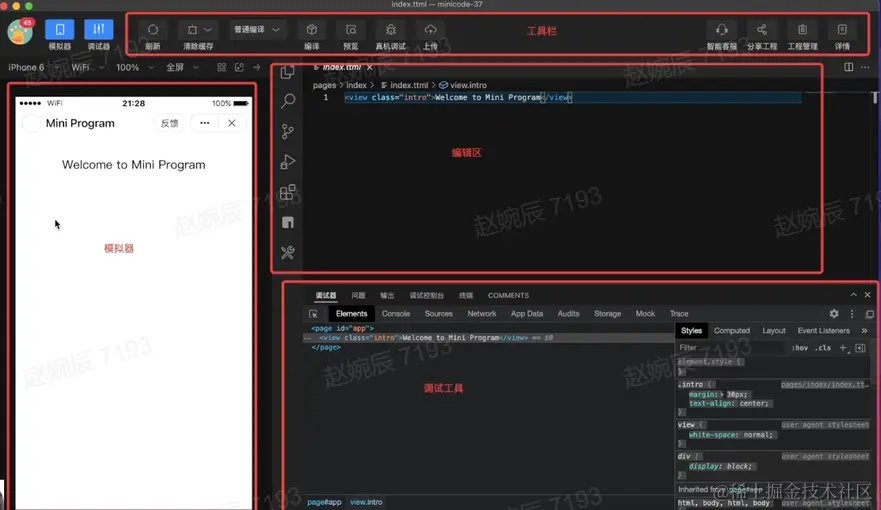Switch to the COMMENTS tab
The height and width of the screenshot is (510, 881).
click(508, 295)
